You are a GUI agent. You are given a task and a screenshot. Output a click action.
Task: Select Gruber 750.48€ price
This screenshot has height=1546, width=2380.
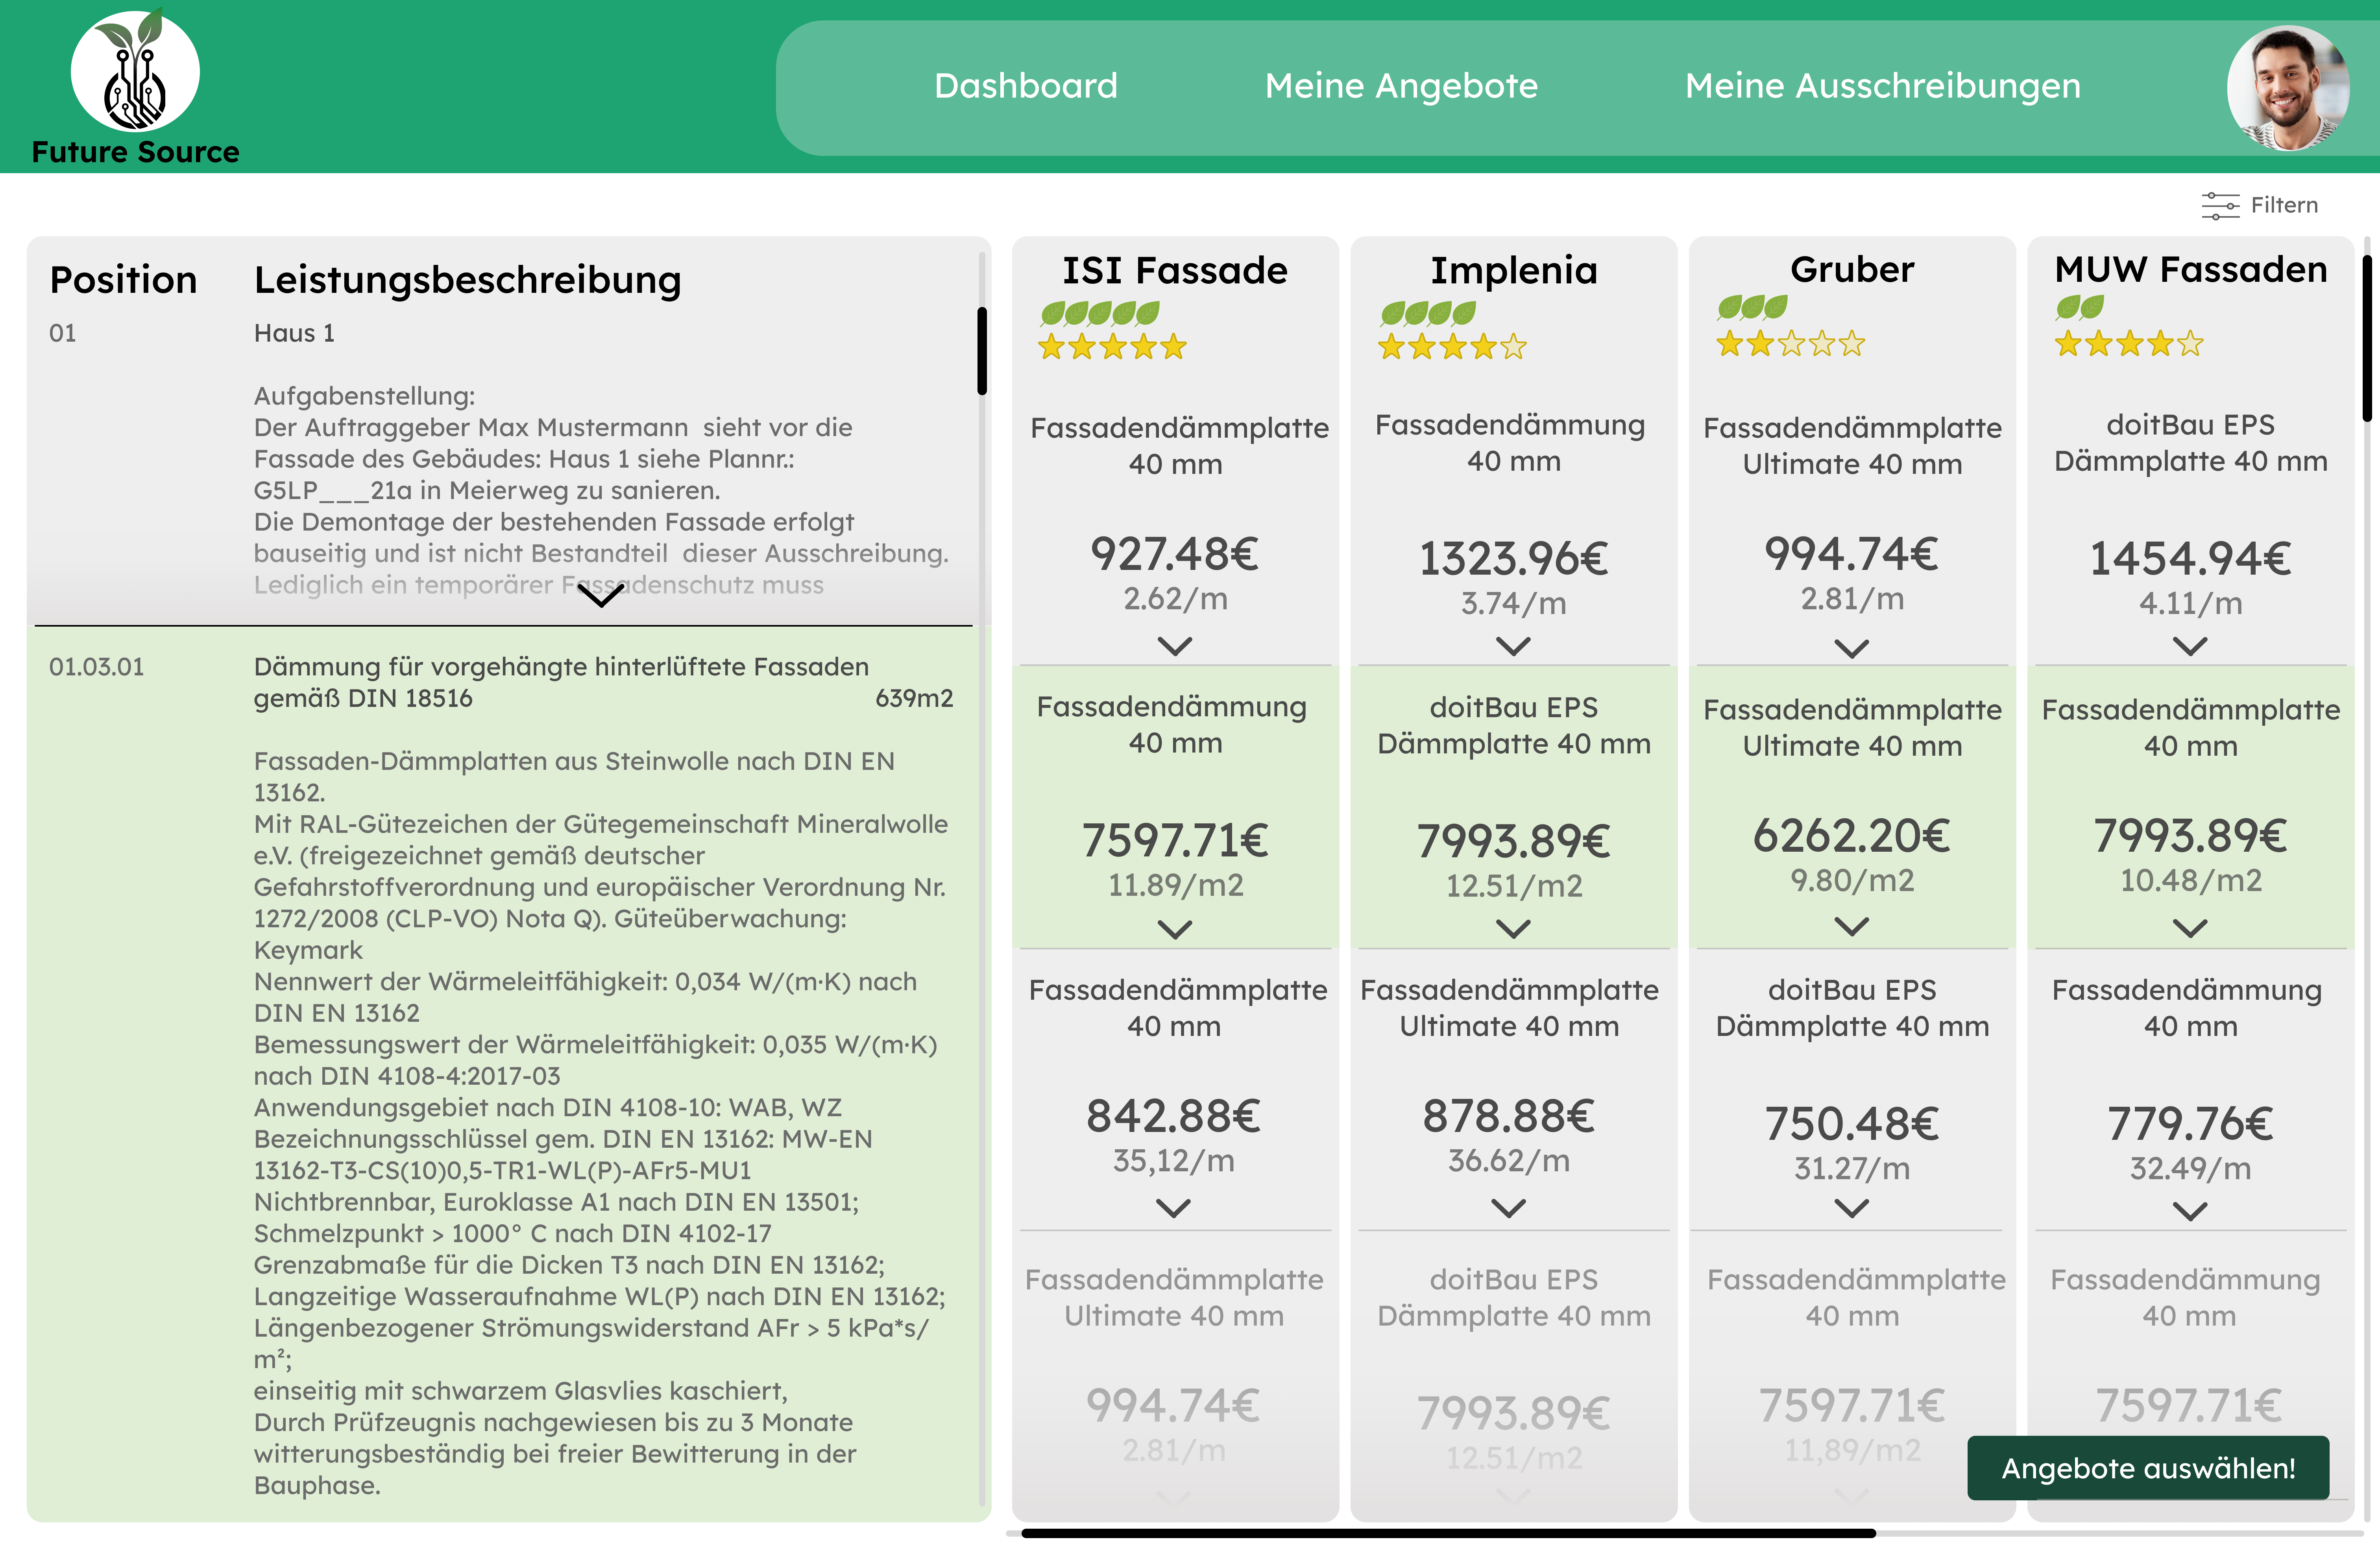[1852, 1124]
